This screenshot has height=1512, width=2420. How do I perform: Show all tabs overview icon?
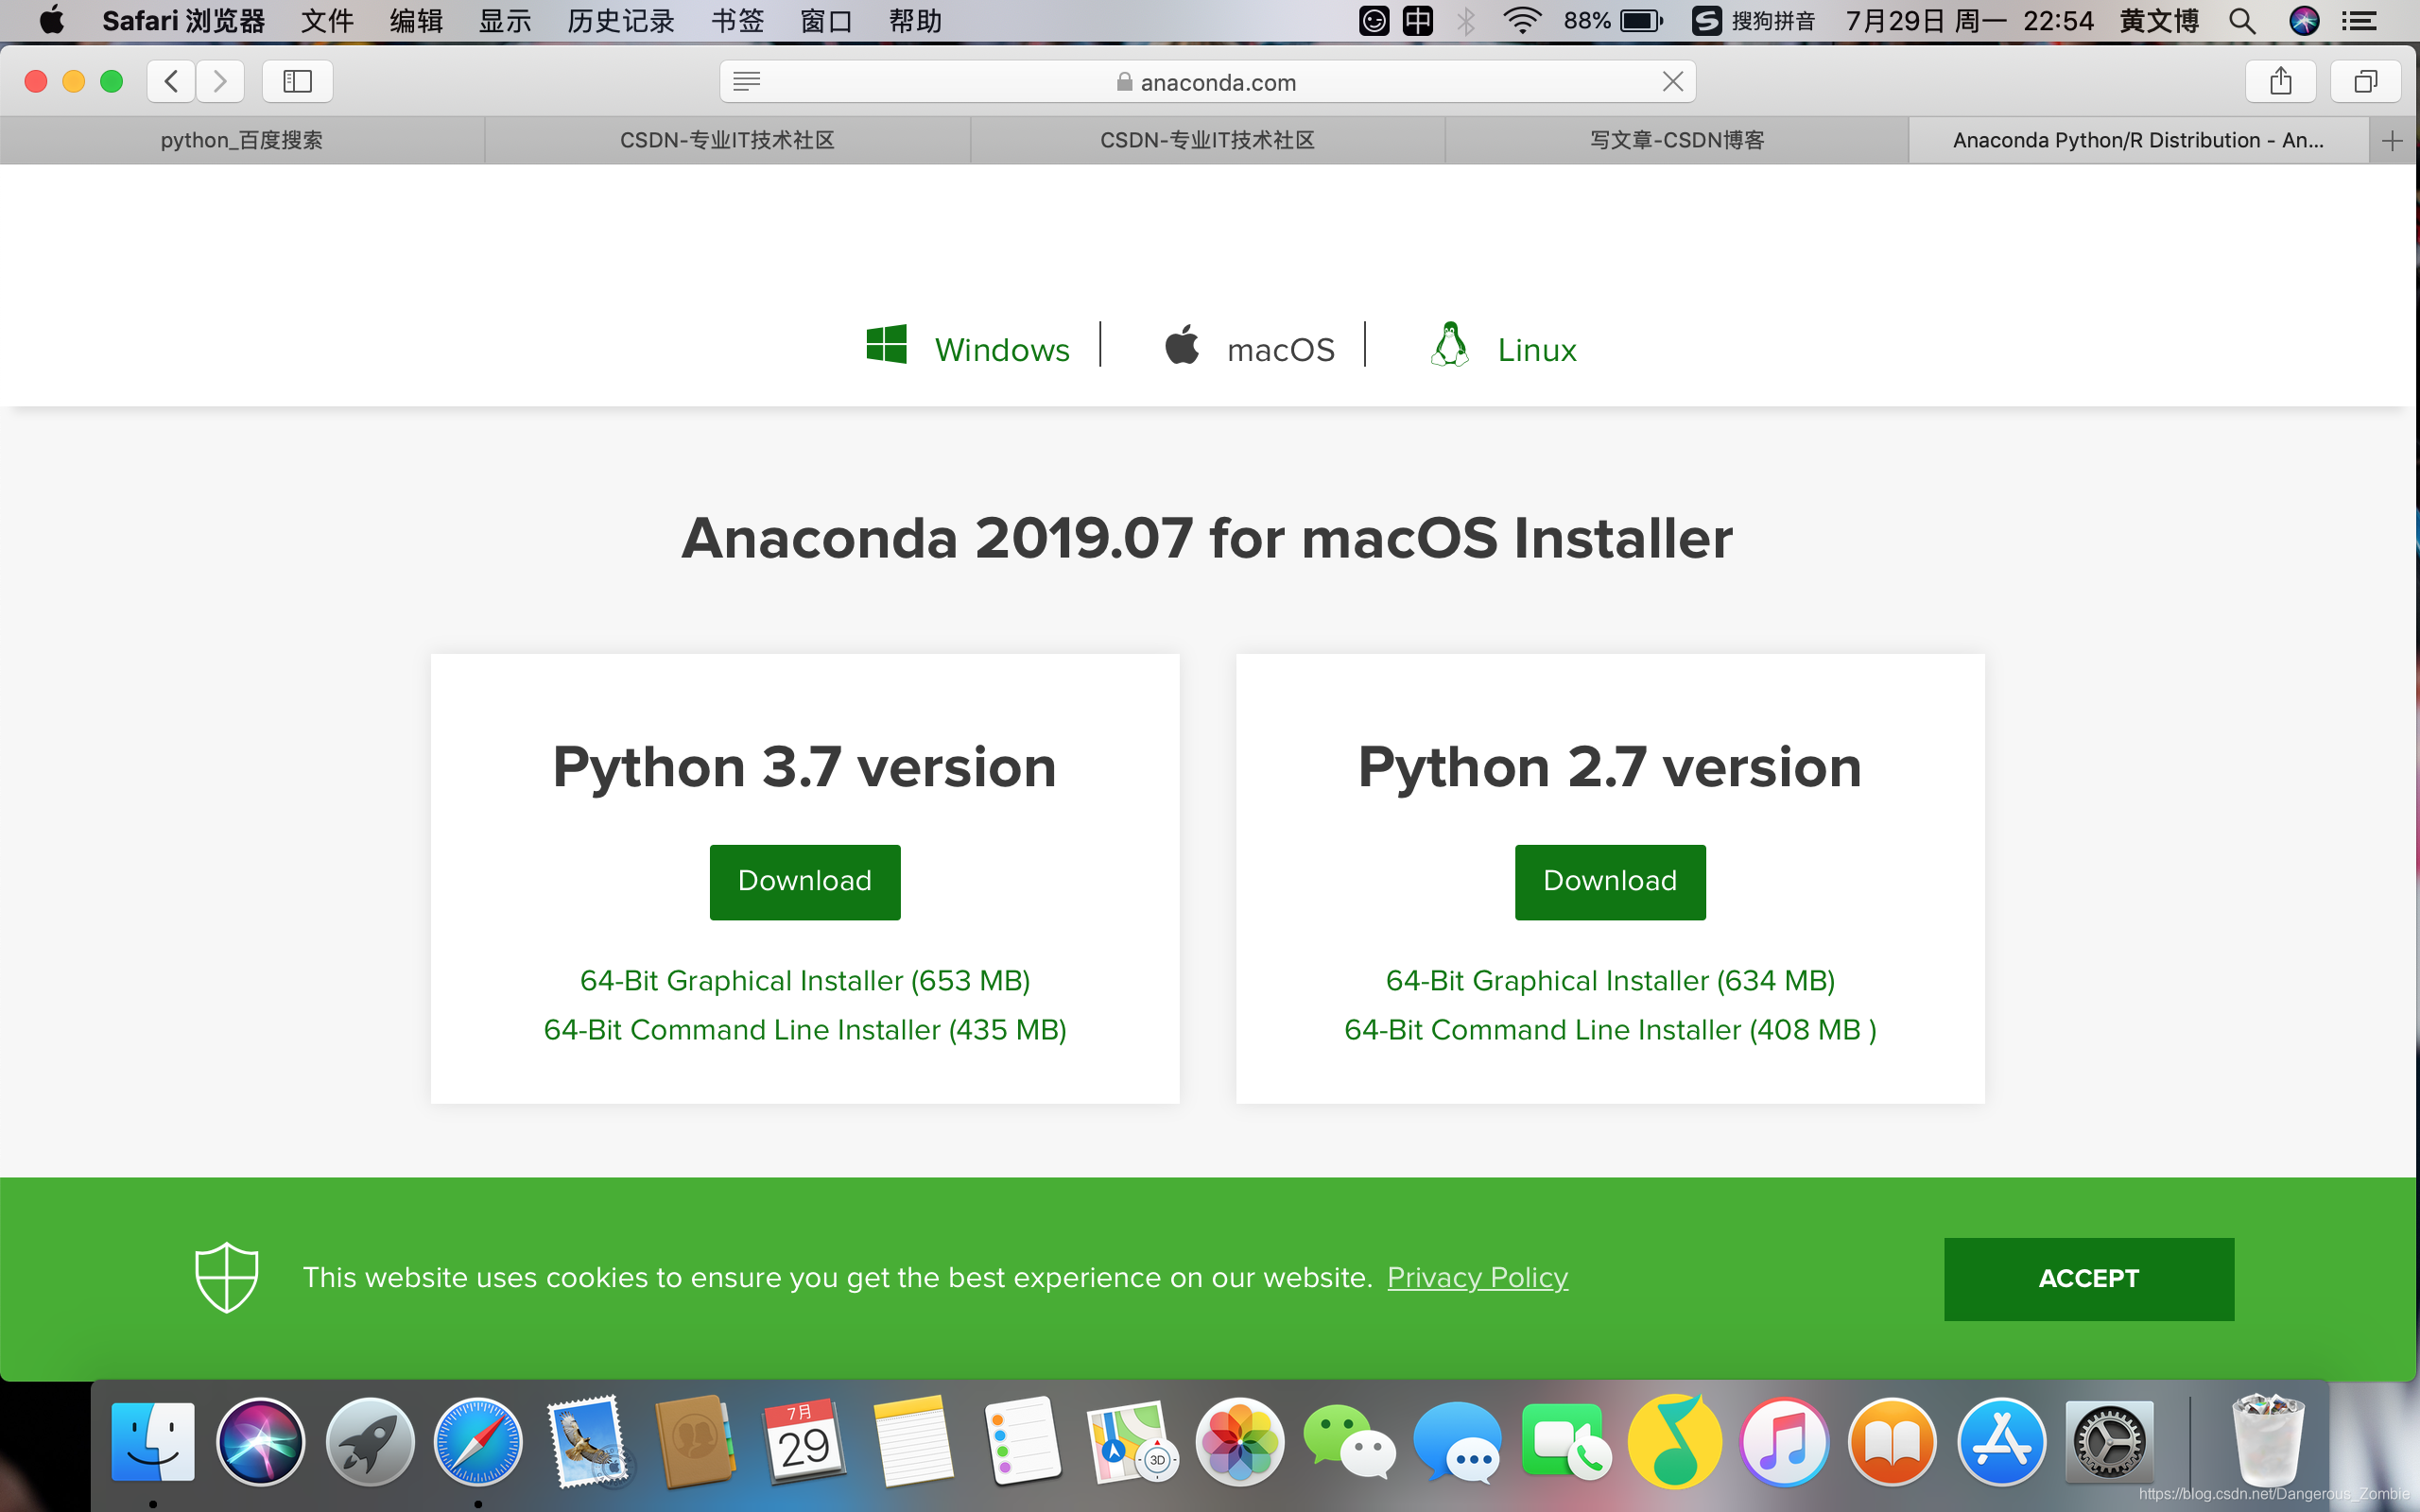pyautogui.click(x=2365, y=81)
